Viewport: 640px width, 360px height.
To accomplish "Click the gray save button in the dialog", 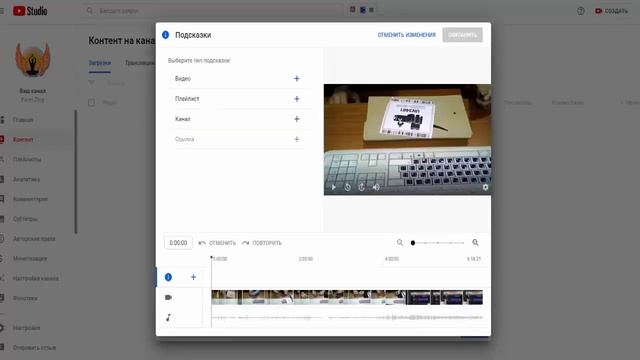I will click(x=462, y=35).
